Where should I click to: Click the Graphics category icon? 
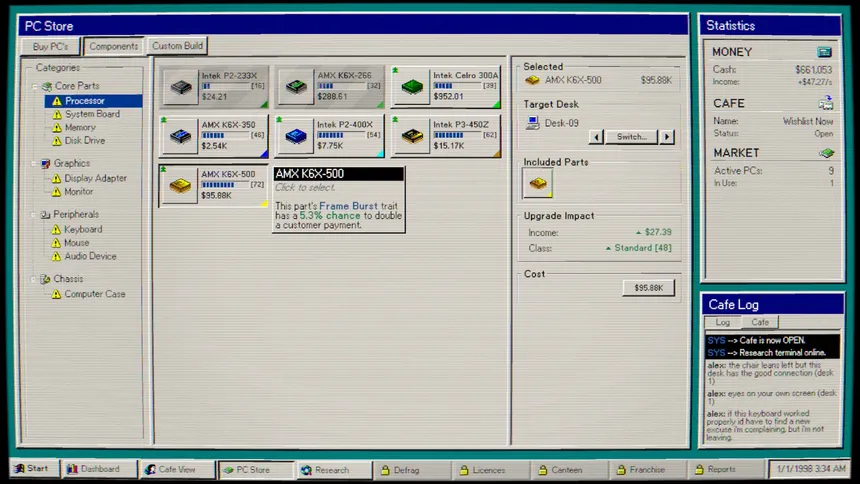[46, 164]
